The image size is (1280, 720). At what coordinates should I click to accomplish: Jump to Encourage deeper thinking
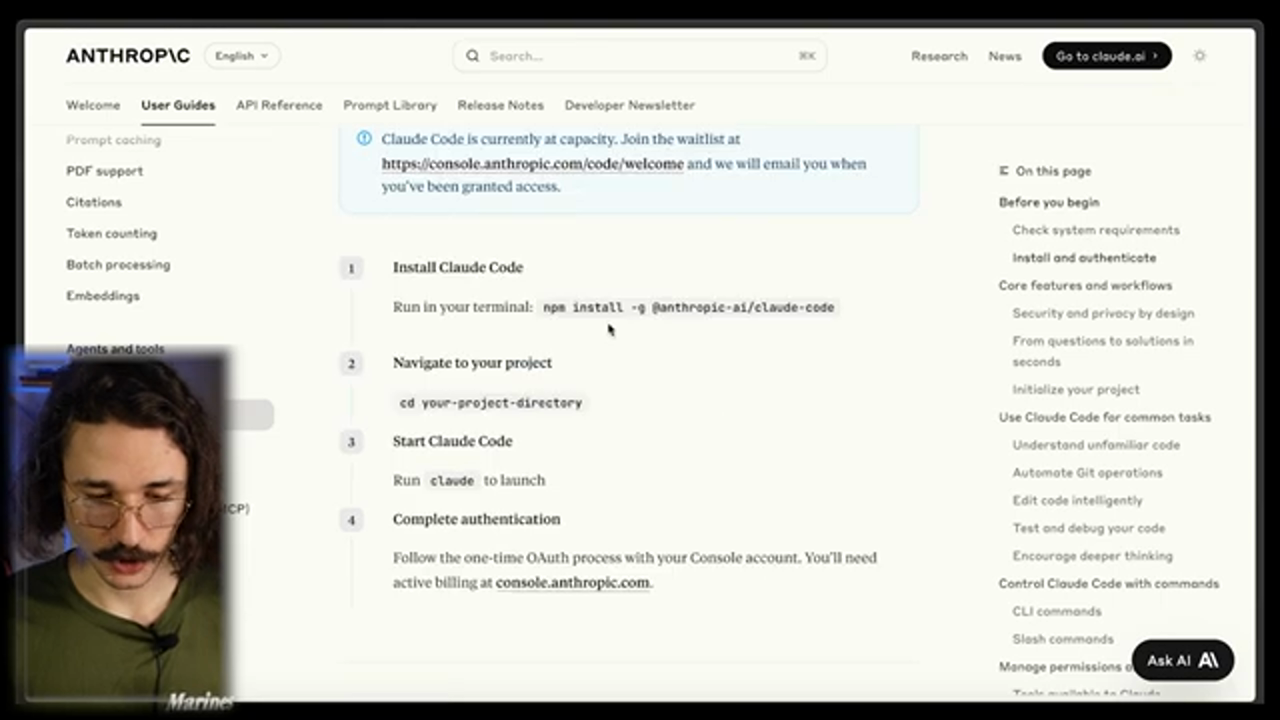point(1092,556)
